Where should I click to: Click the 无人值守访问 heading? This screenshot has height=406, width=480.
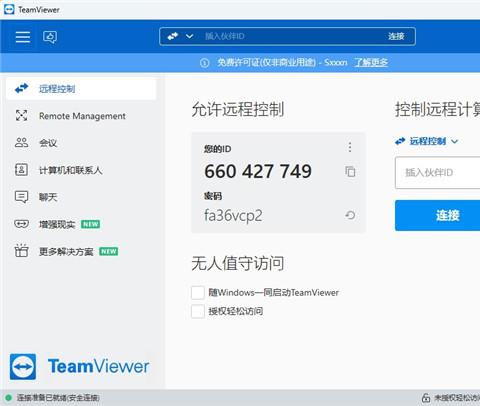[x=238, y=263]
